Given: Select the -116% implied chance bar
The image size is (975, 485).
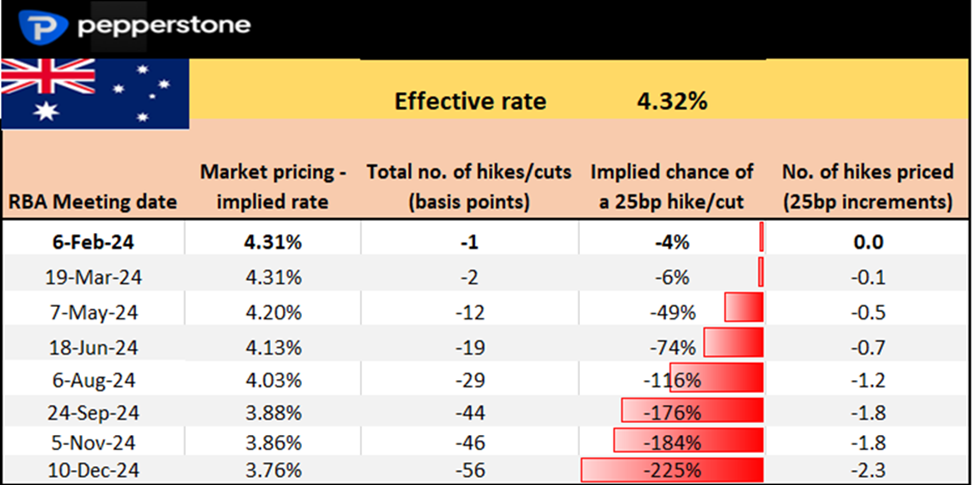Looking at the screenshot, I should click(x=716, y=380).
